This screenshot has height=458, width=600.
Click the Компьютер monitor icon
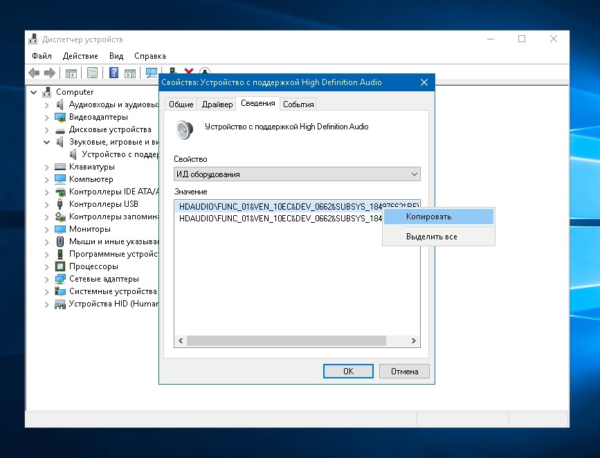pyautogui.click(x=60, y=179)
